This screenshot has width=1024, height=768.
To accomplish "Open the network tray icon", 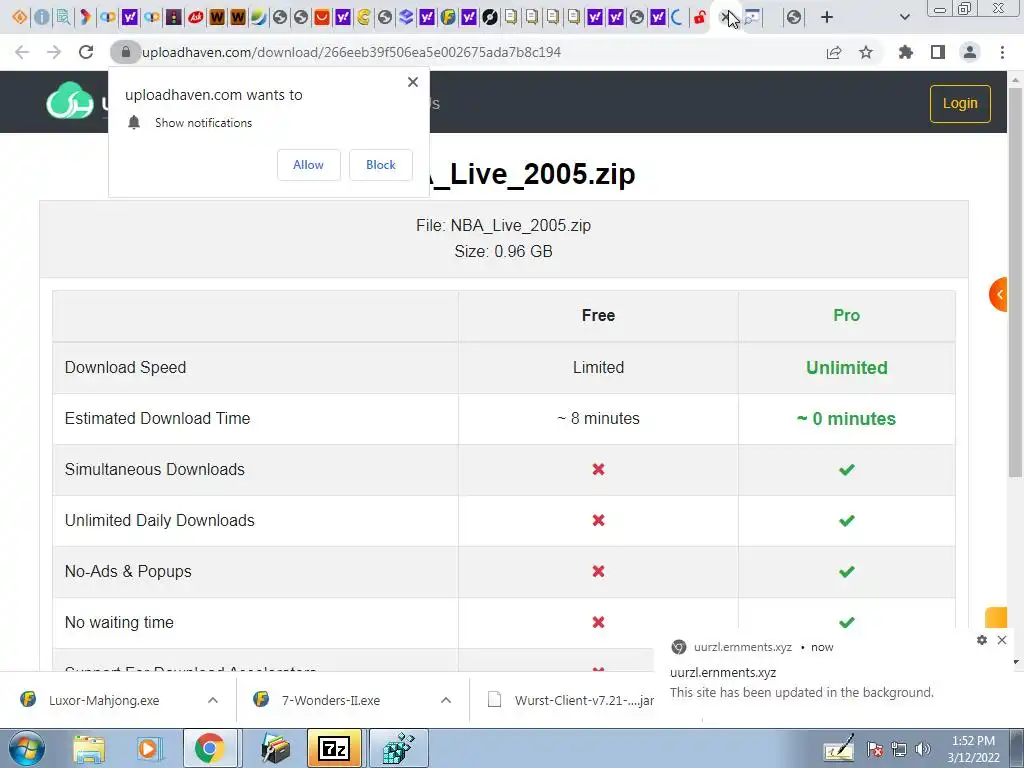I will 899,749.
